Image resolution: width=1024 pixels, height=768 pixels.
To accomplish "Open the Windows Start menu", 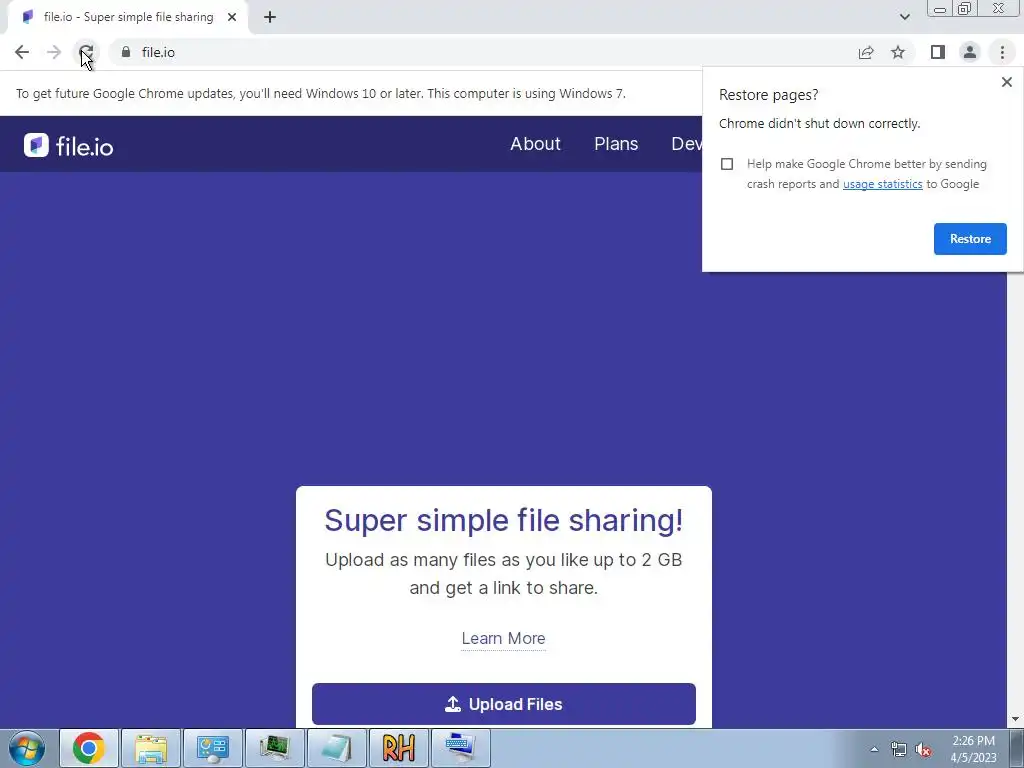I will click(x=27, y=748).
